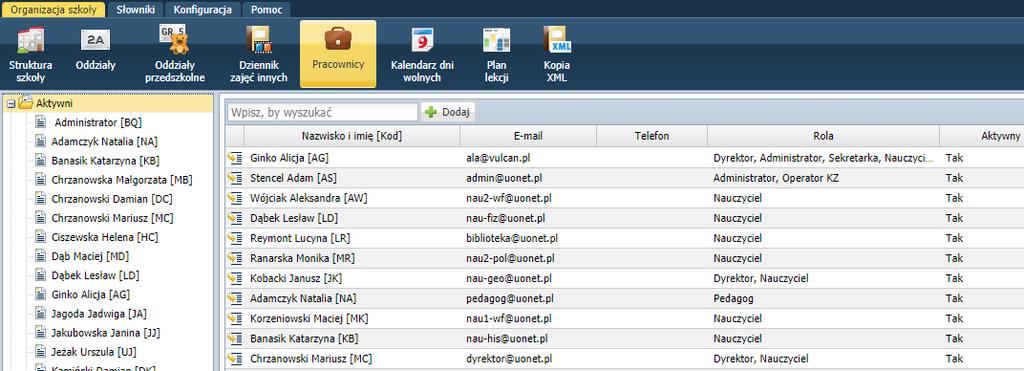Click edit icon for Chrzanowski Mariusz table row
1024x371 pixels.
(234, 359)
